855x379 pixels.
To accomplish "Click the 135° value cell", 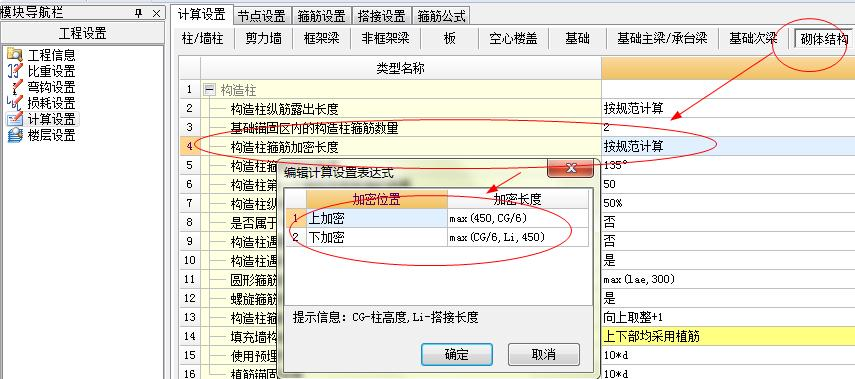I will coord(728,165).
